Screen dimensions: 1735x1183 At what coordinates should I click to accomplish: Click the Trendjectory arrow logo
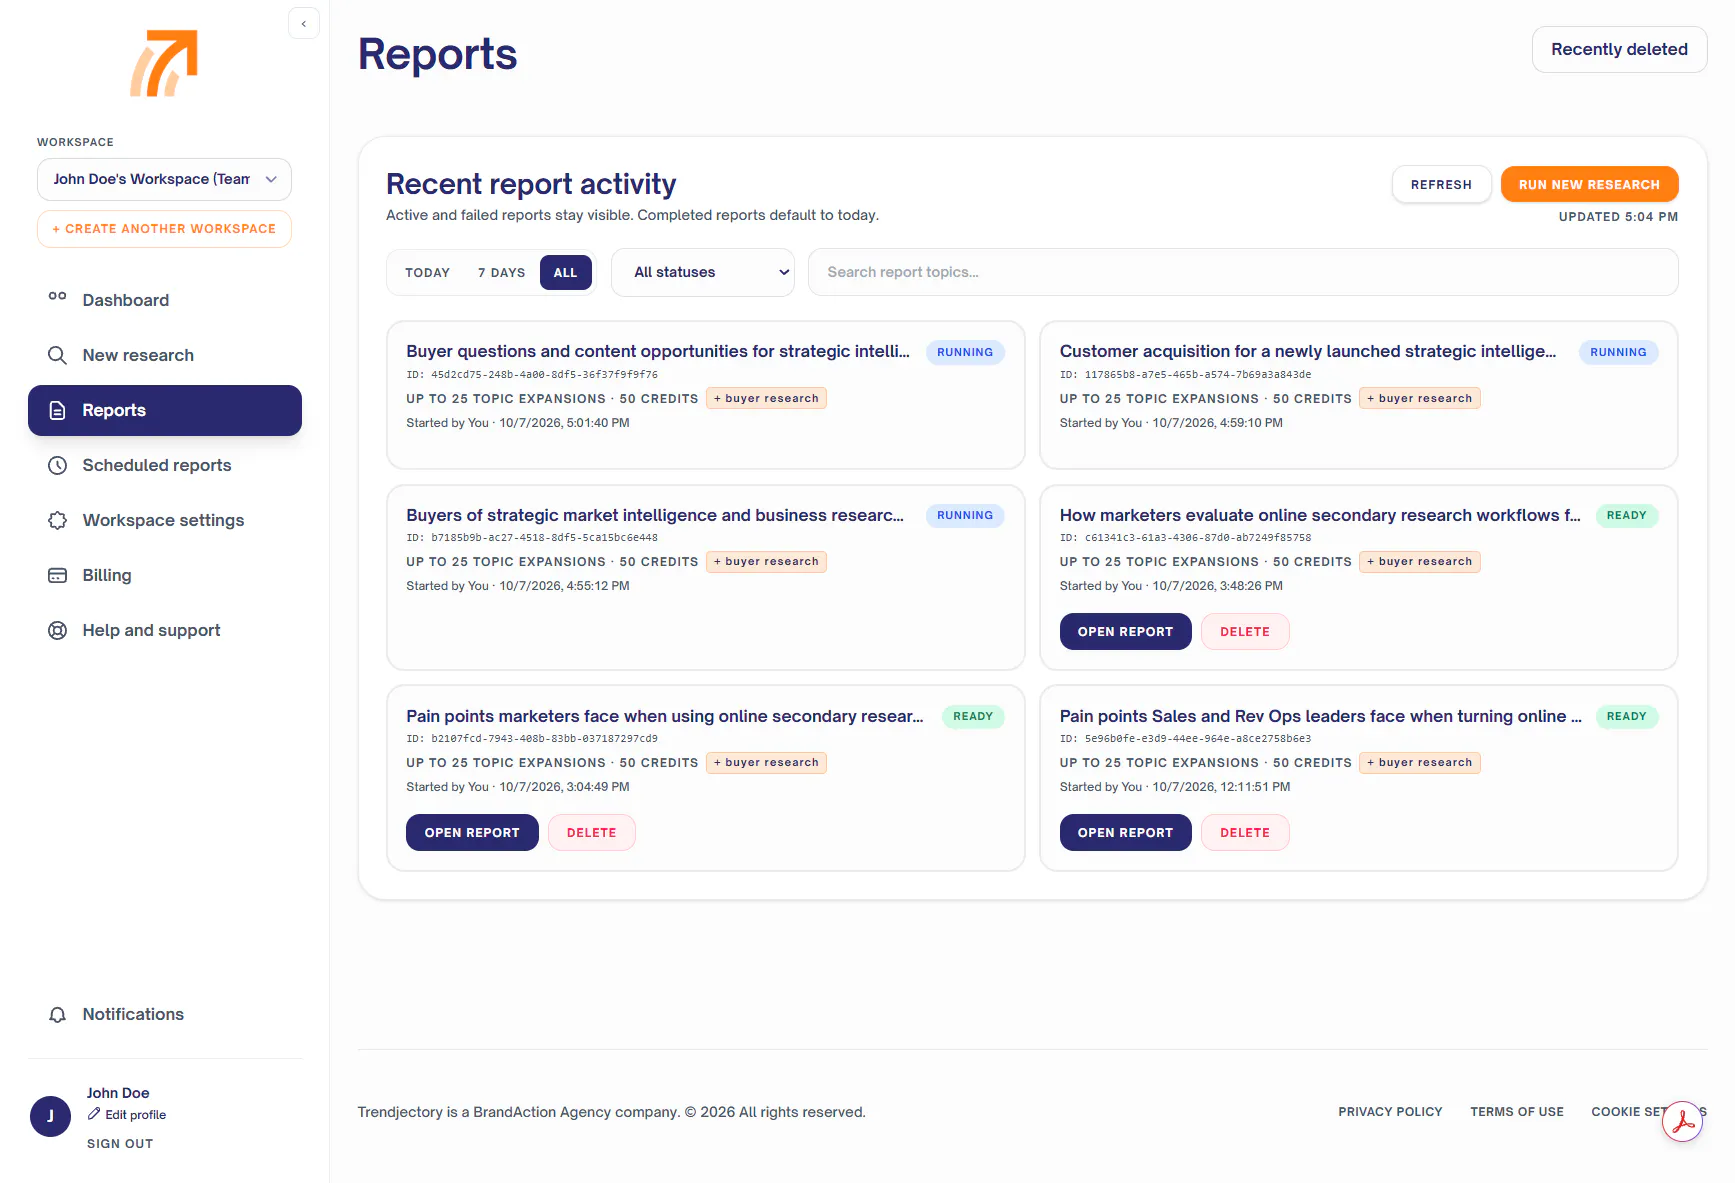[164, 63]
